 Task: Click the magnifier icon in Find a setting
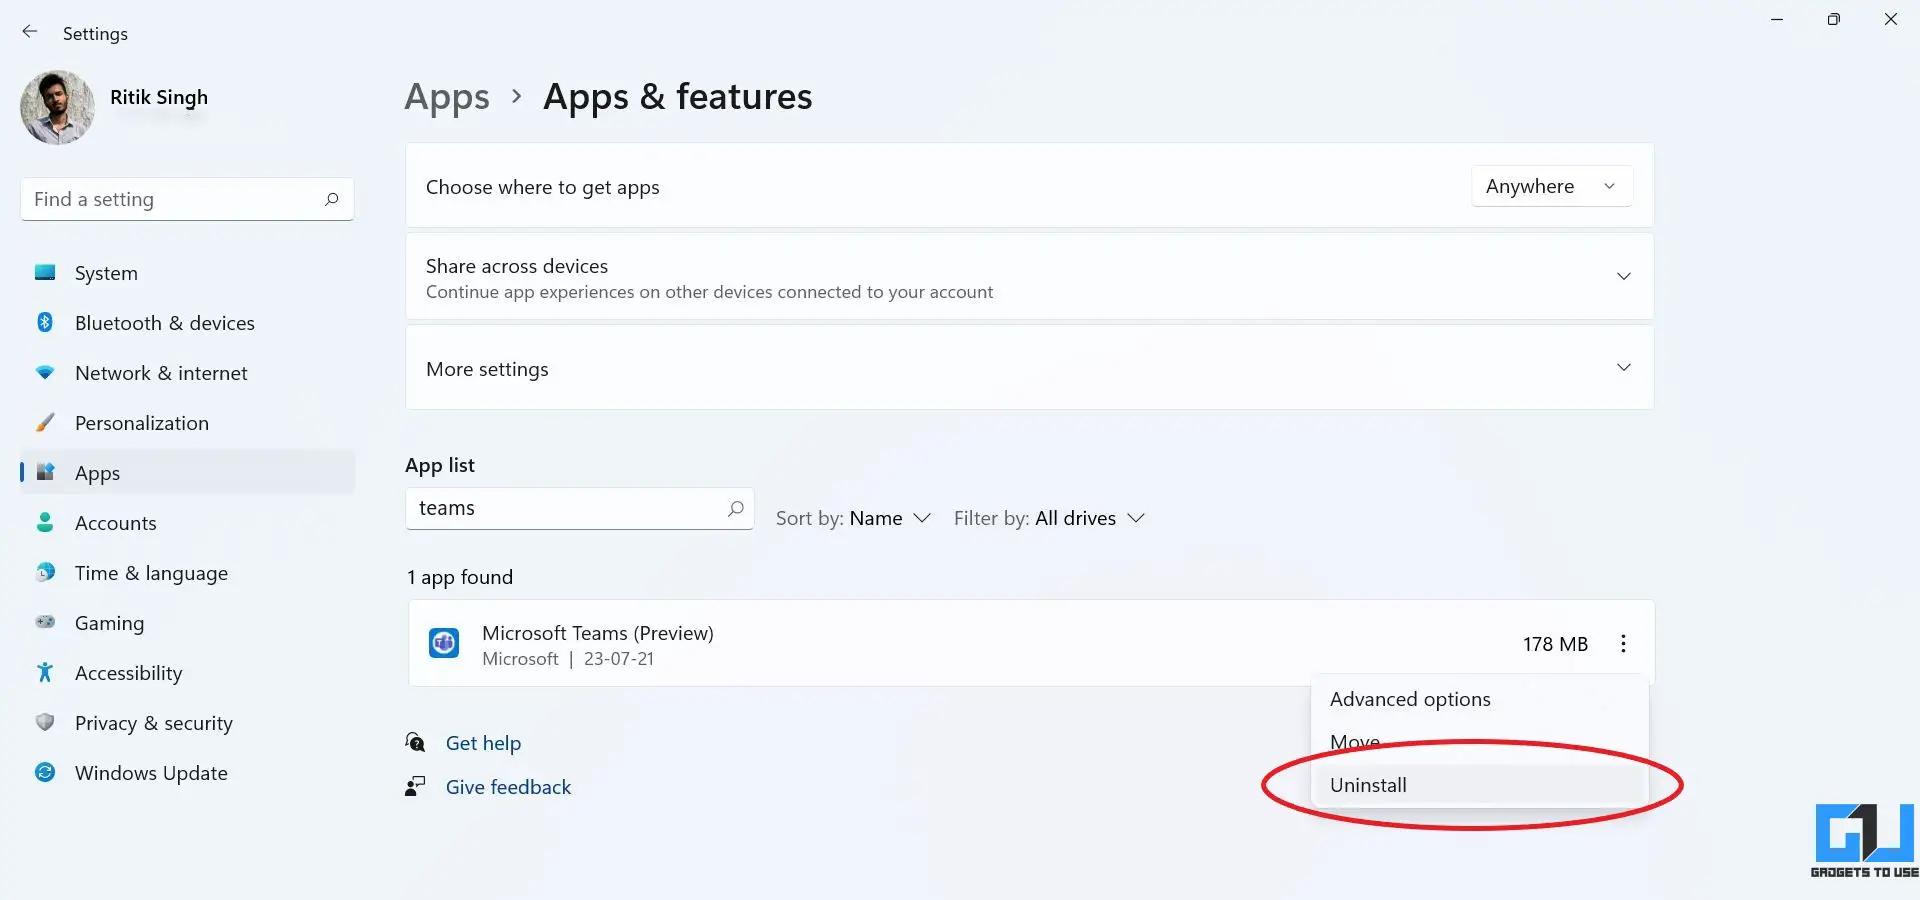[331, 199]
